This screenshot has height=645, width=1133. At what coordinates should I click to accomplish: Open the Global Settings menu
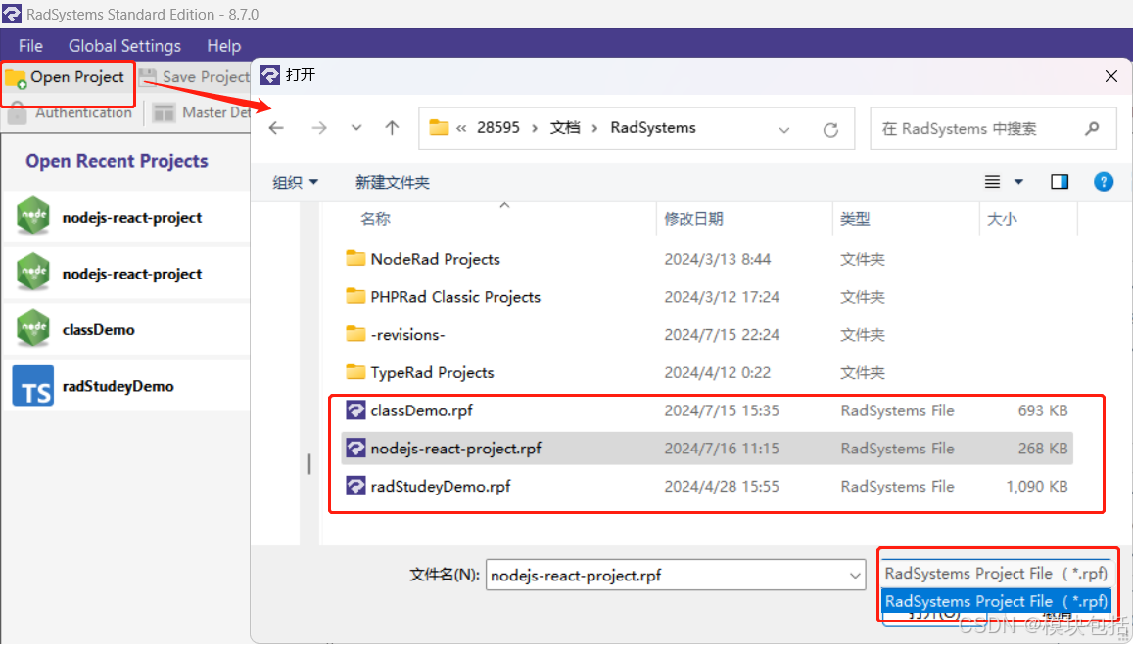124,45
